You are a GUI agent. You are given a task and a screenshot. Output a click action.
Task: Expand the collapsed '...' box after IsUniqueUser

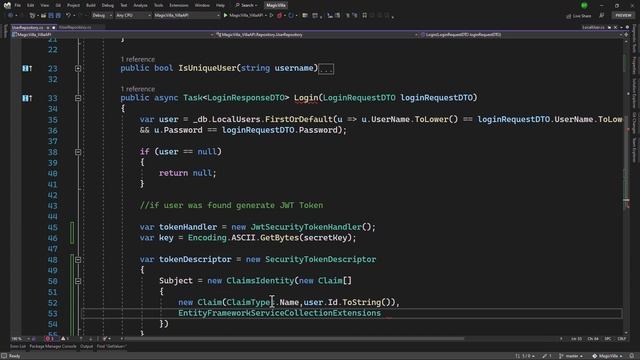(326, 69)
